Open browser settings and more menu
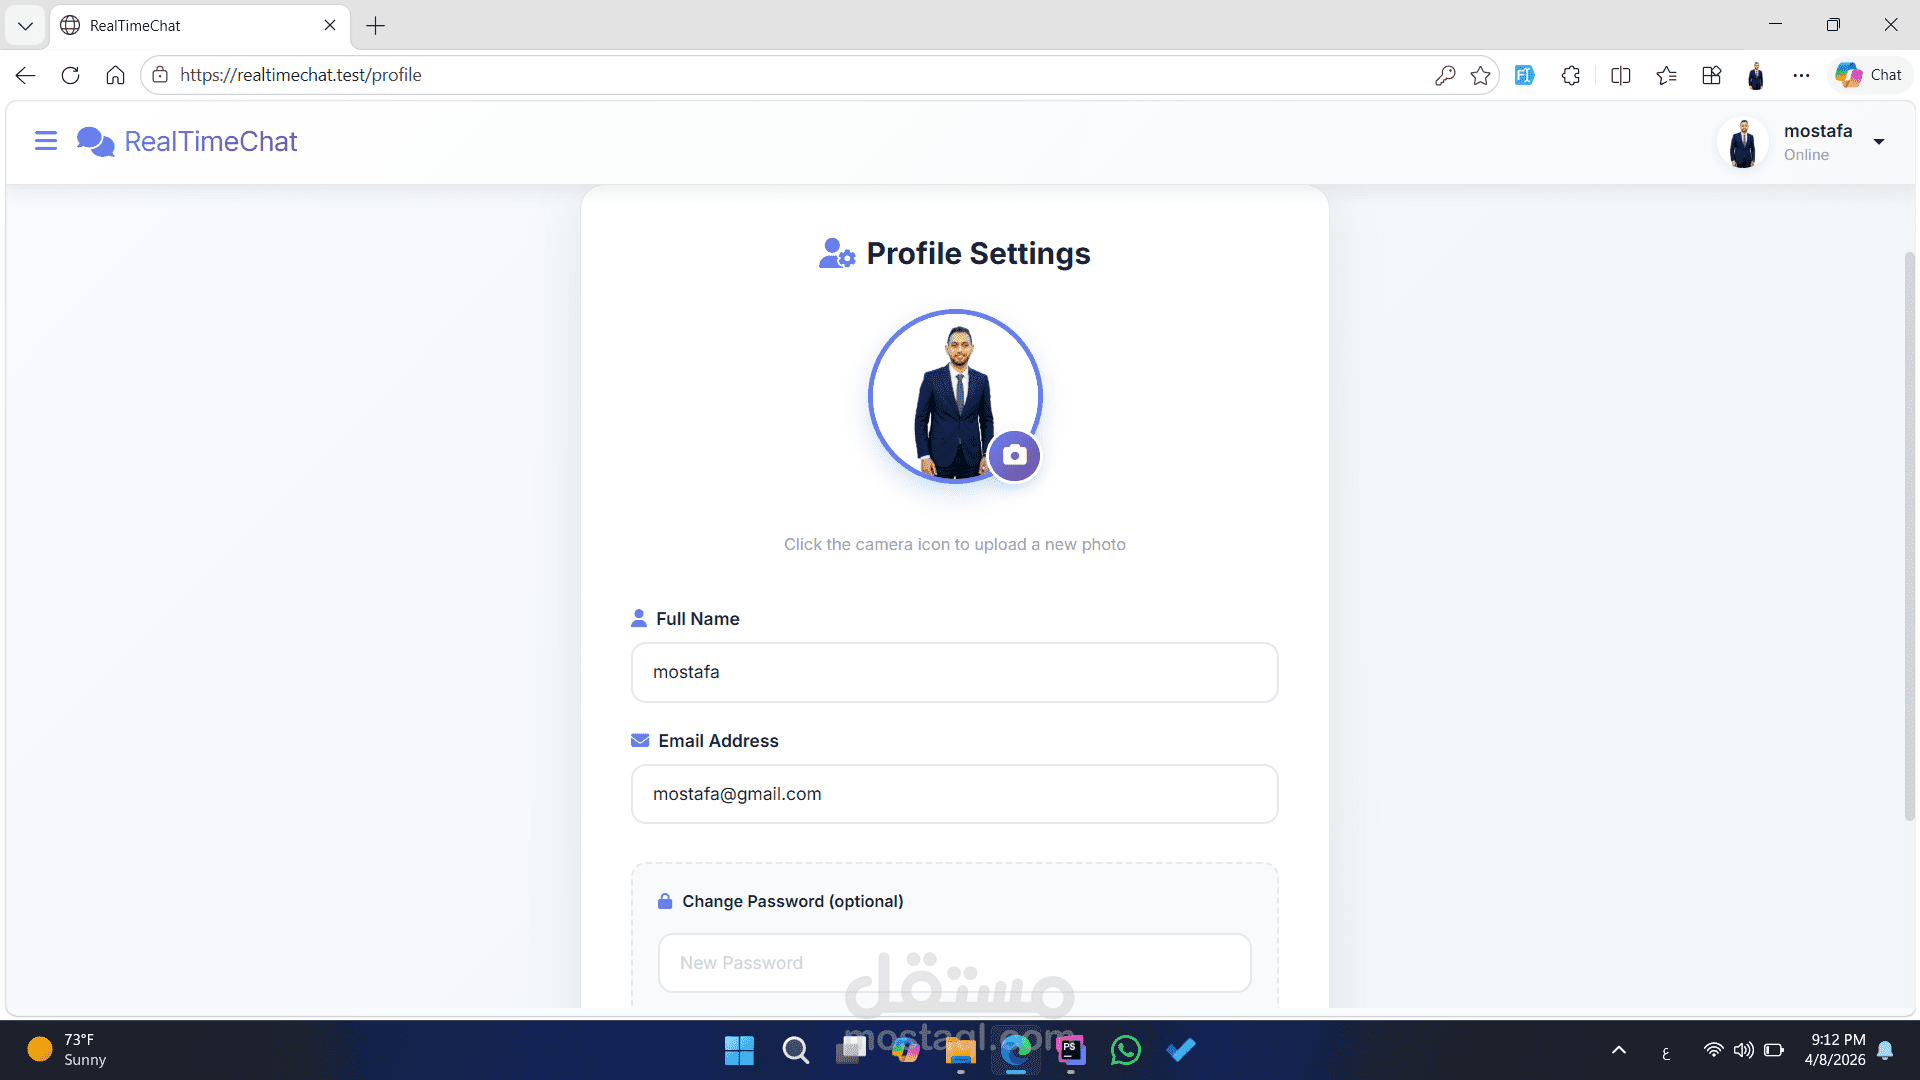 [1801, 75]
